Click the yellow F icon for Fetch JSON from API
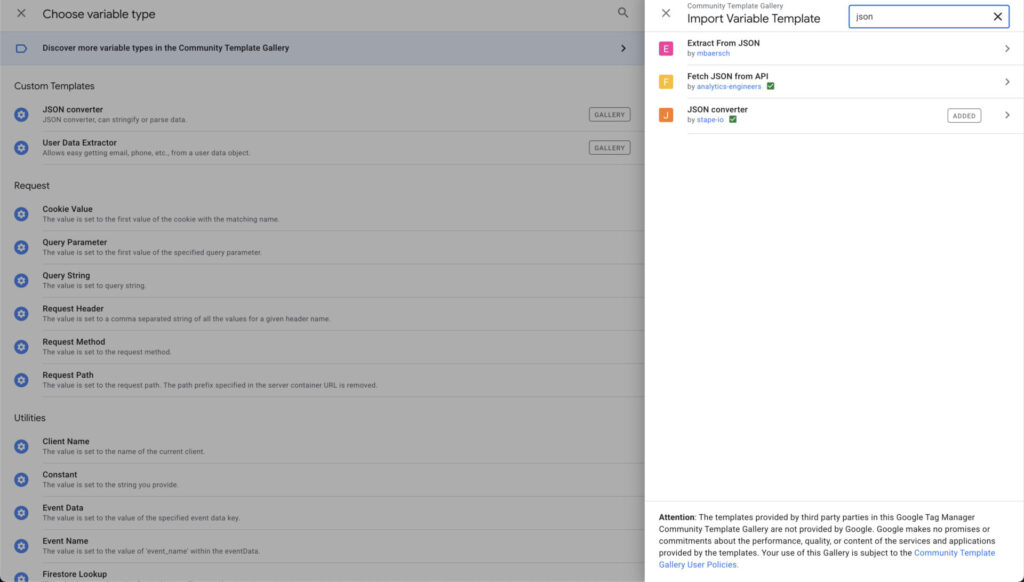This screenshot has width=1024, height=582. [x=666, y=82]
